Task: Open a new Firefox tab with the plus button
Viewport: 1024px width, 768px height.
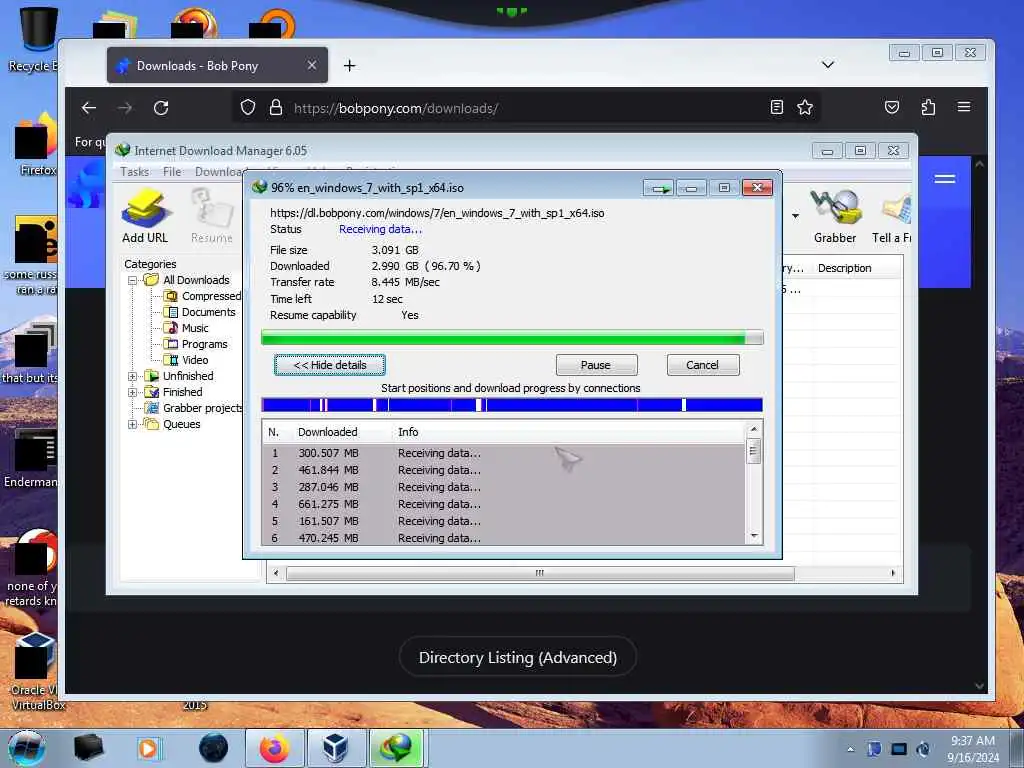Action: click(349, 65)
